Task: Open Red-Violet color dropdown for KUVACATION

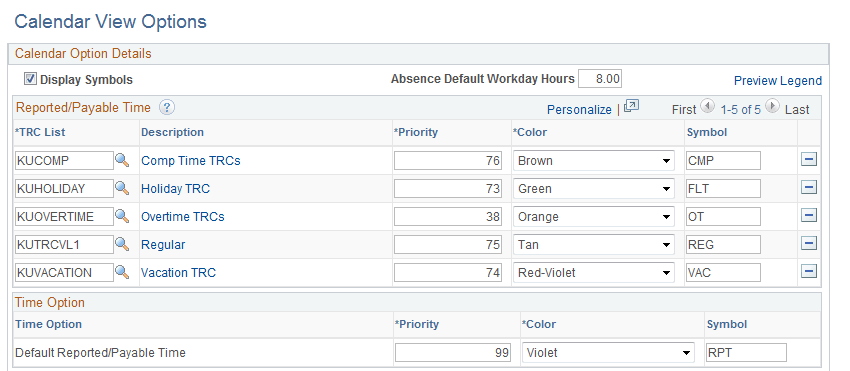Action: (594, 273)
